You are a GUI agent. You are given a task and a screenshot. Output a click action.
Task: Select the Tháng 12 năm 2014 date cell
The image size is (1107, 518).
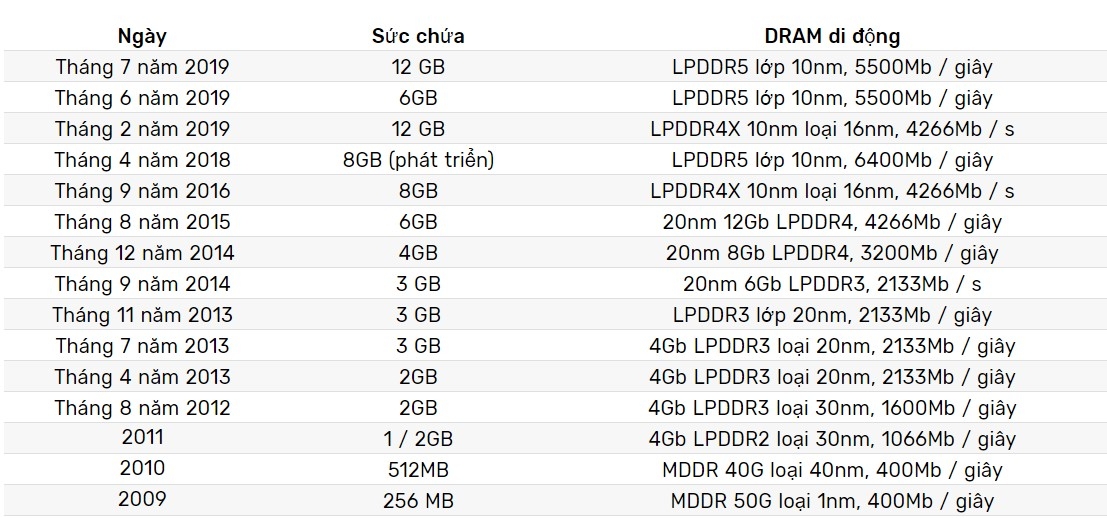pos(142,253)
